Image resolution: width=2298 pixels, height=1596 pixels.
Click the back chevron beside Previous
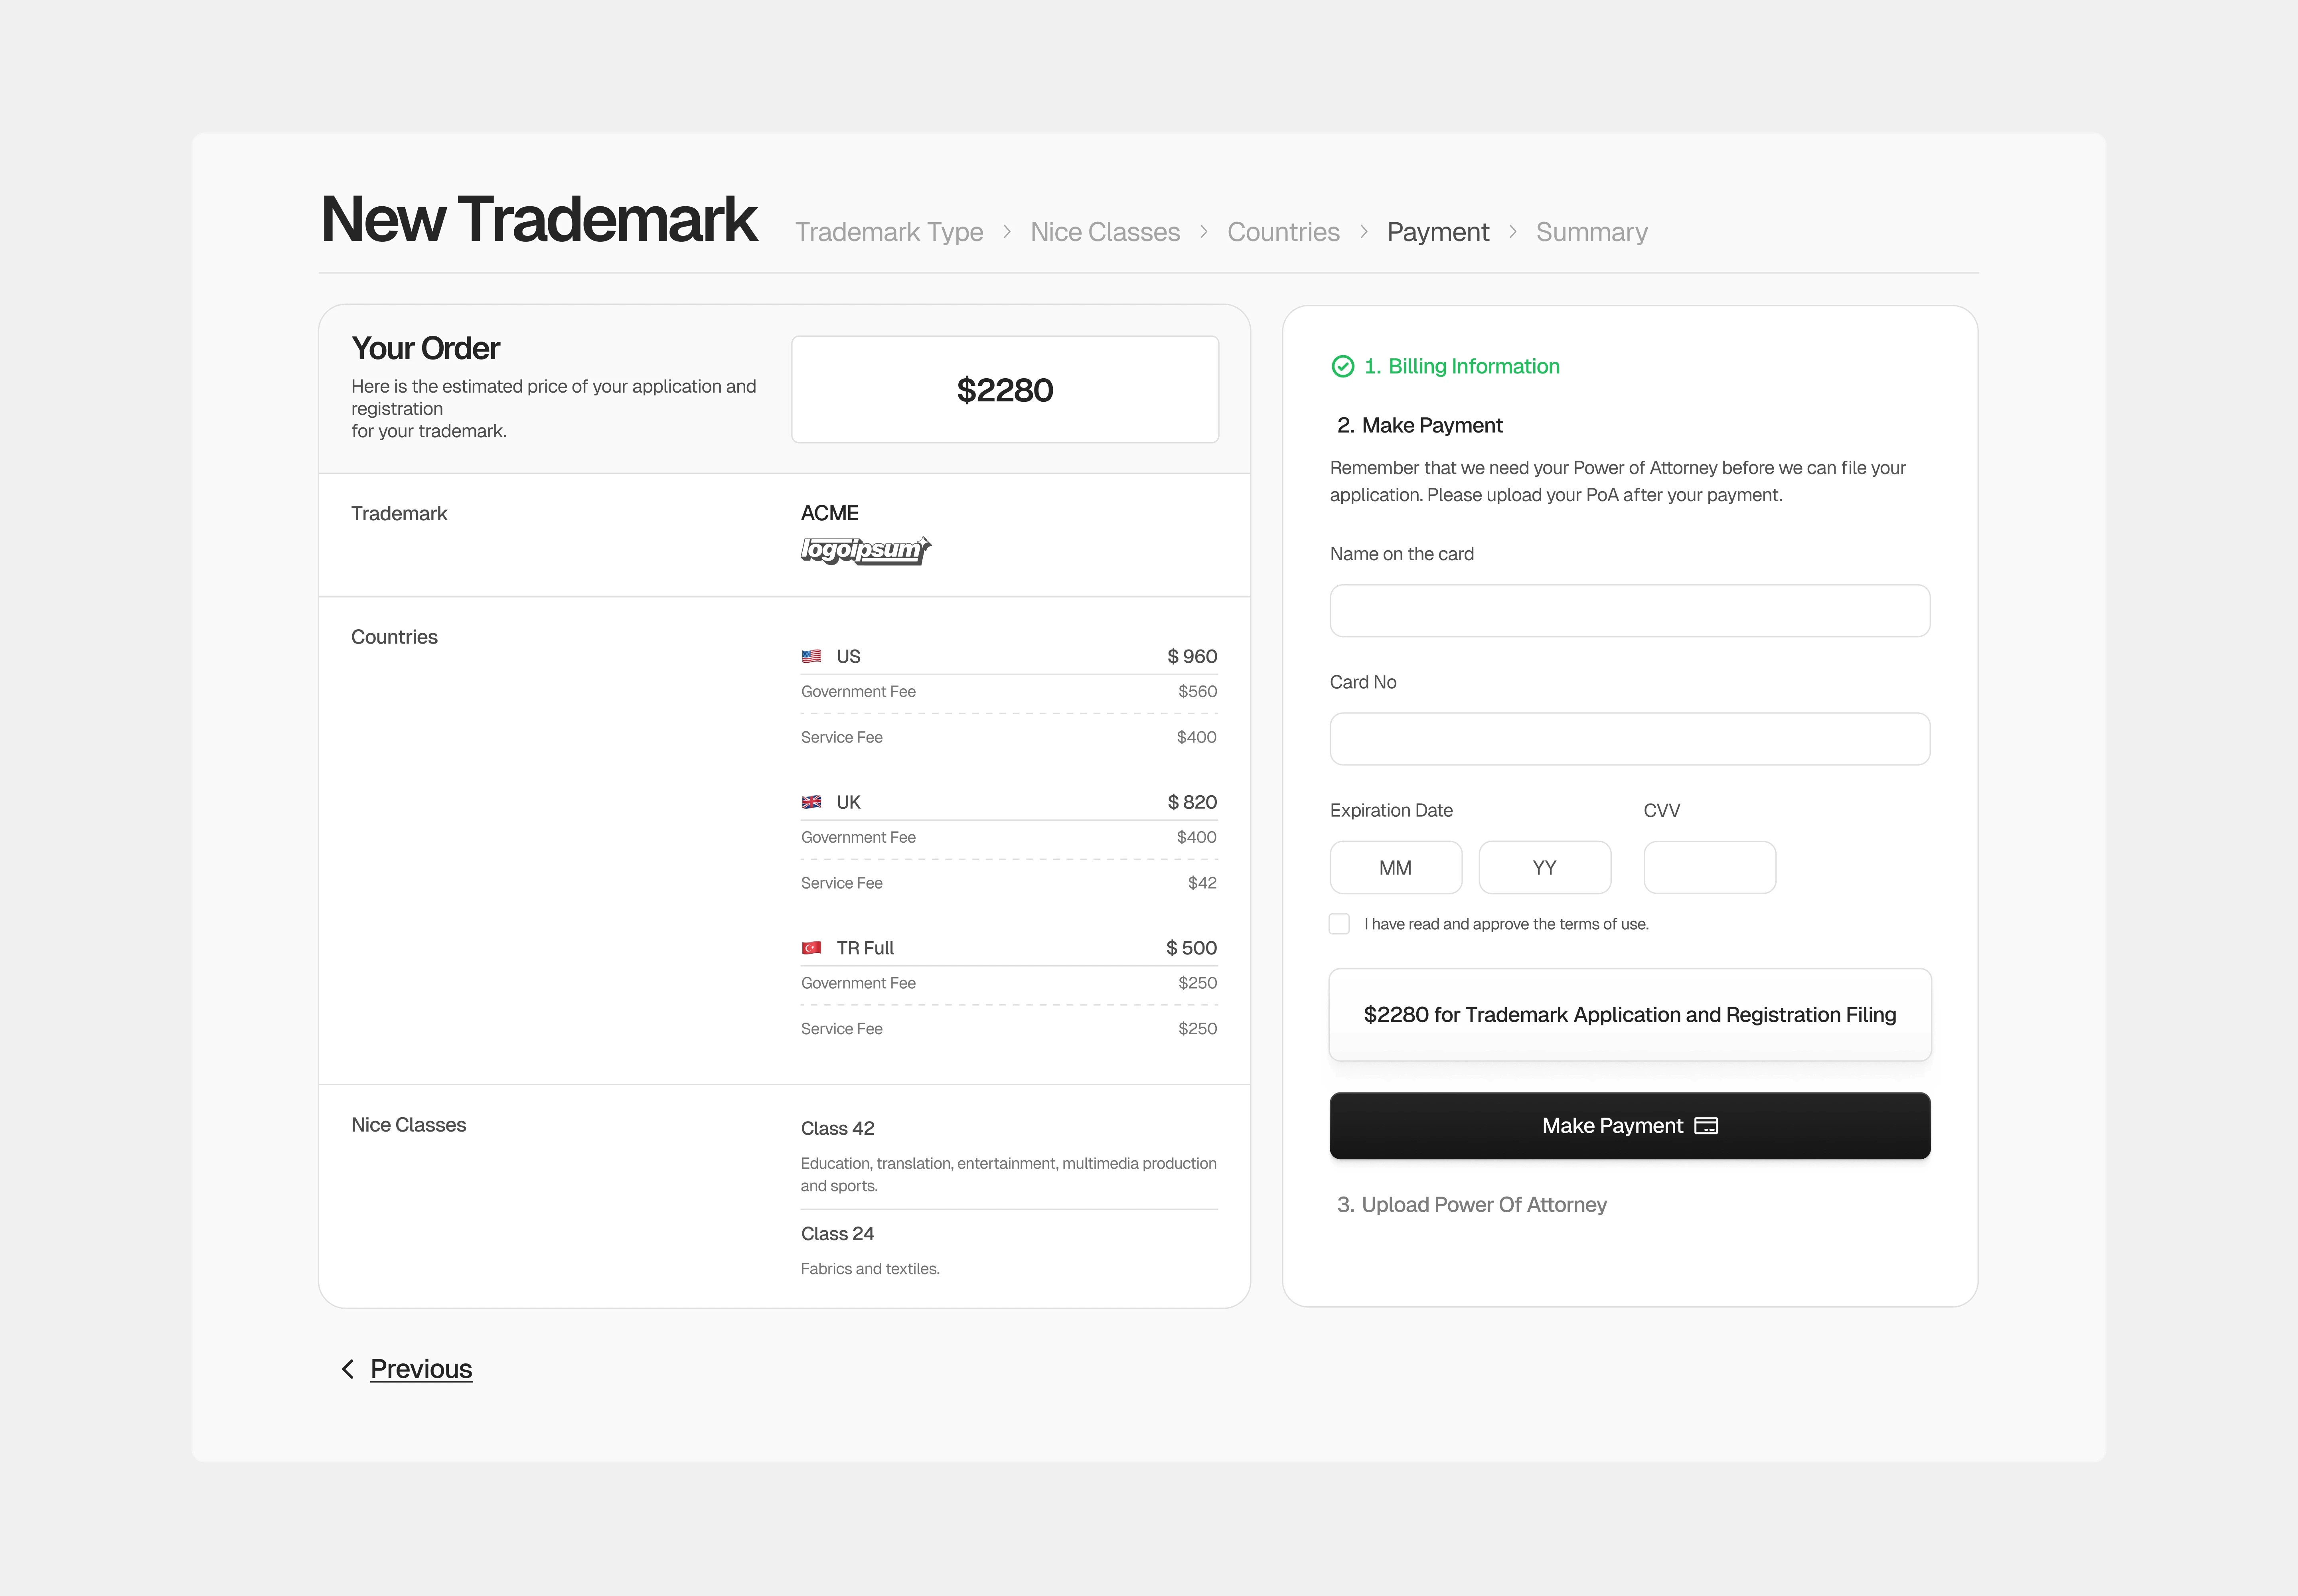tap(348, 1369)
